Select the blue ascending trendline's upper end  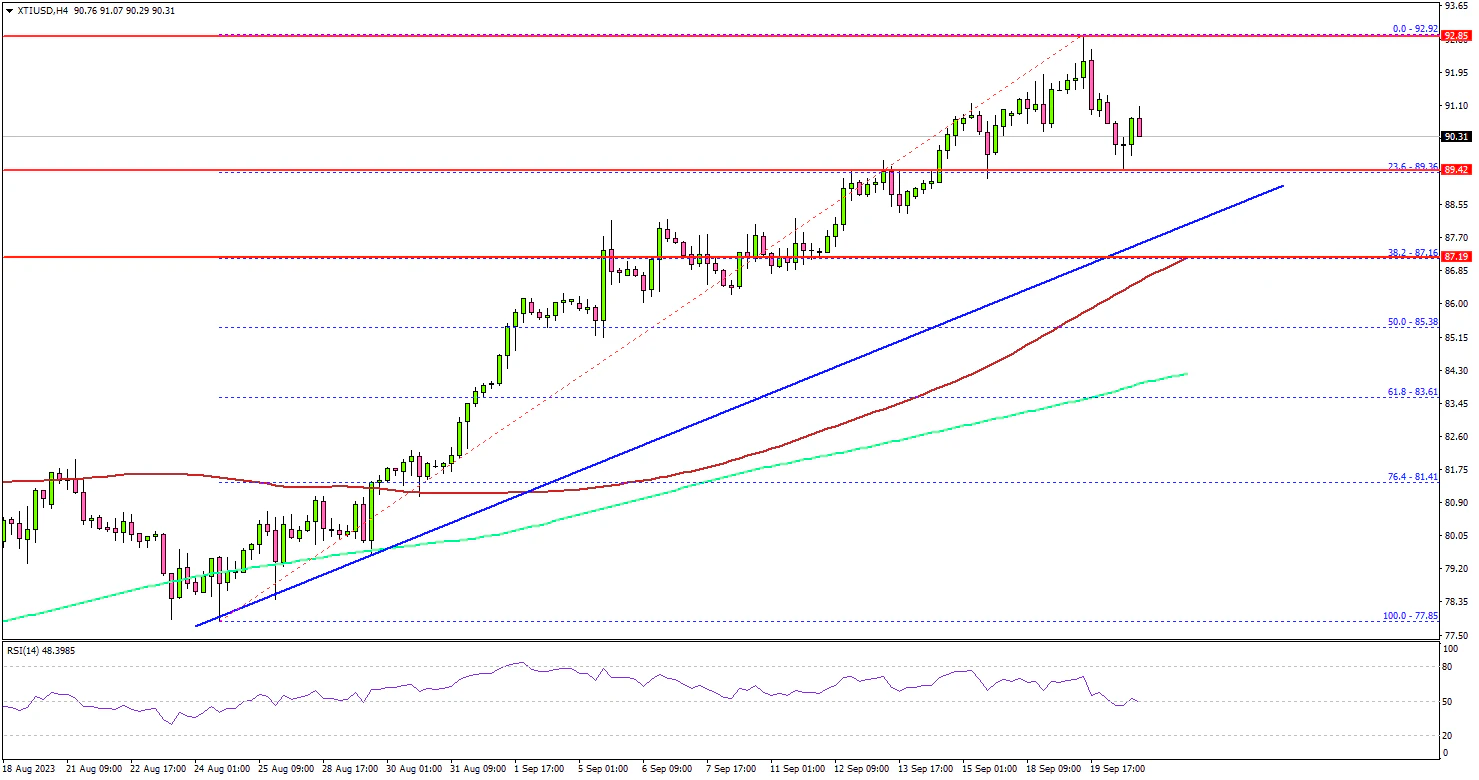coord(1282,186)
